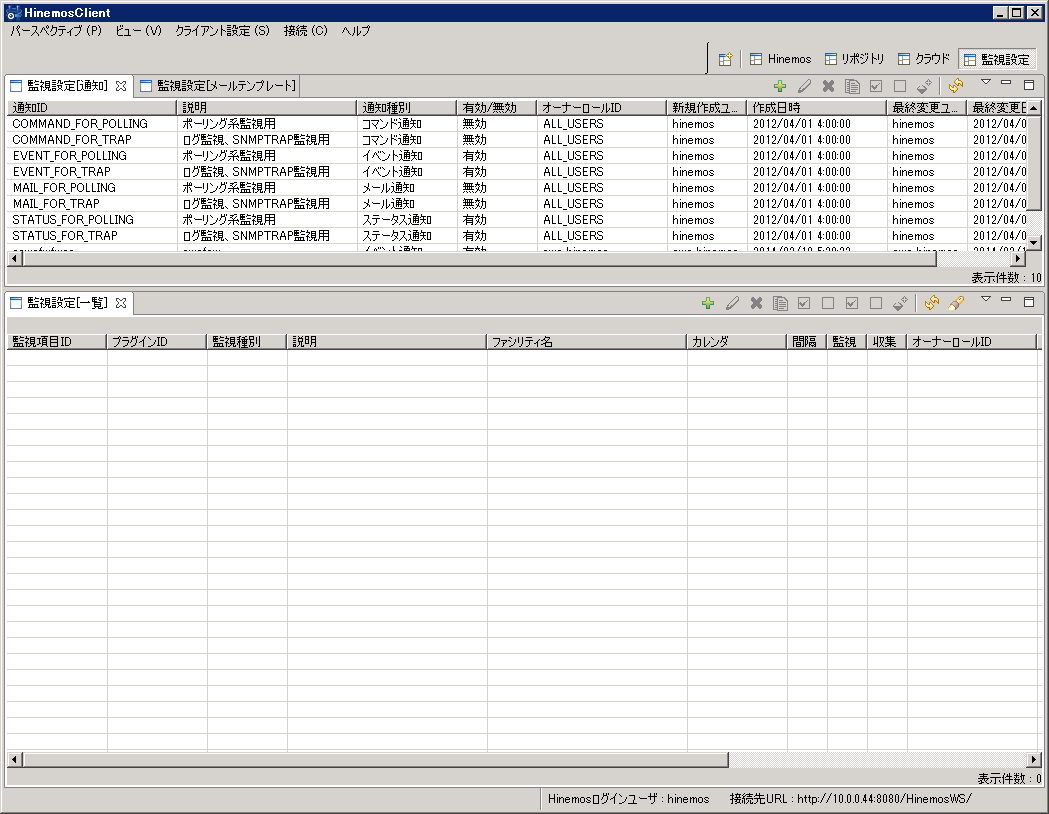Select the 監視設定[通知] tab
The width and height of the screenshot is (1049, 814).
pyautogui.click(x=67, y=86)
